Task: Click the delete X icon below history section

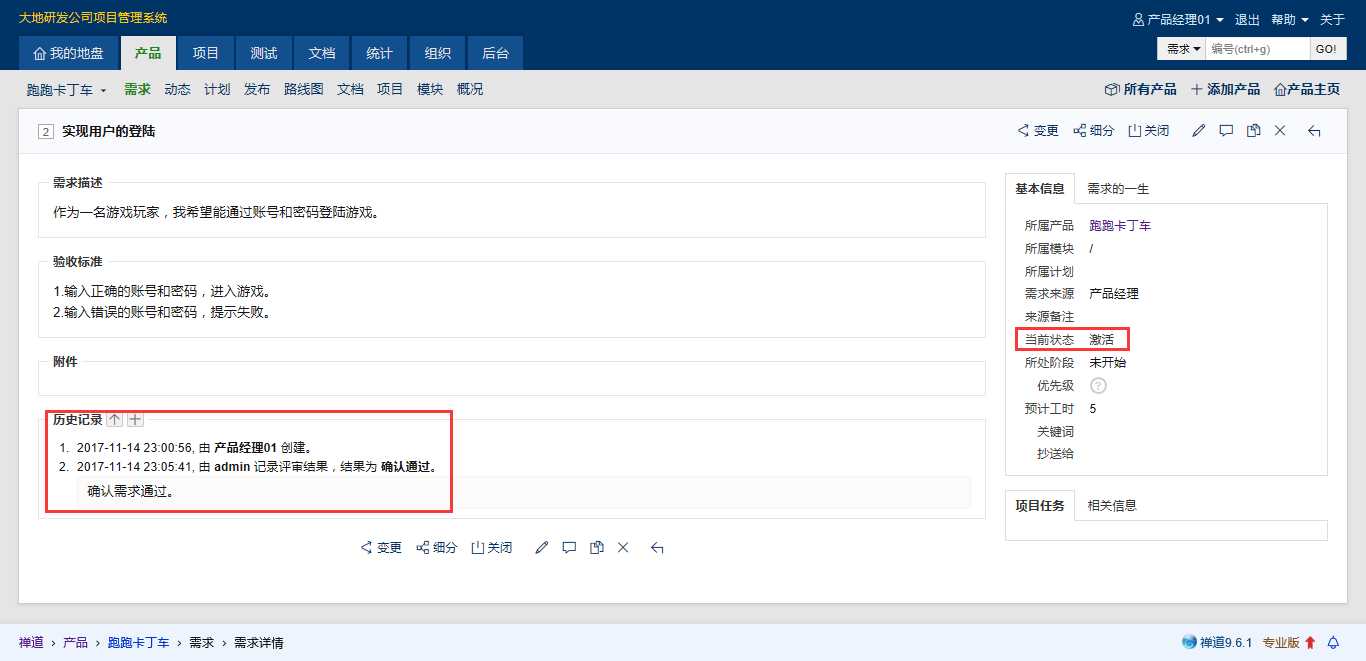Action: [623, 548]
